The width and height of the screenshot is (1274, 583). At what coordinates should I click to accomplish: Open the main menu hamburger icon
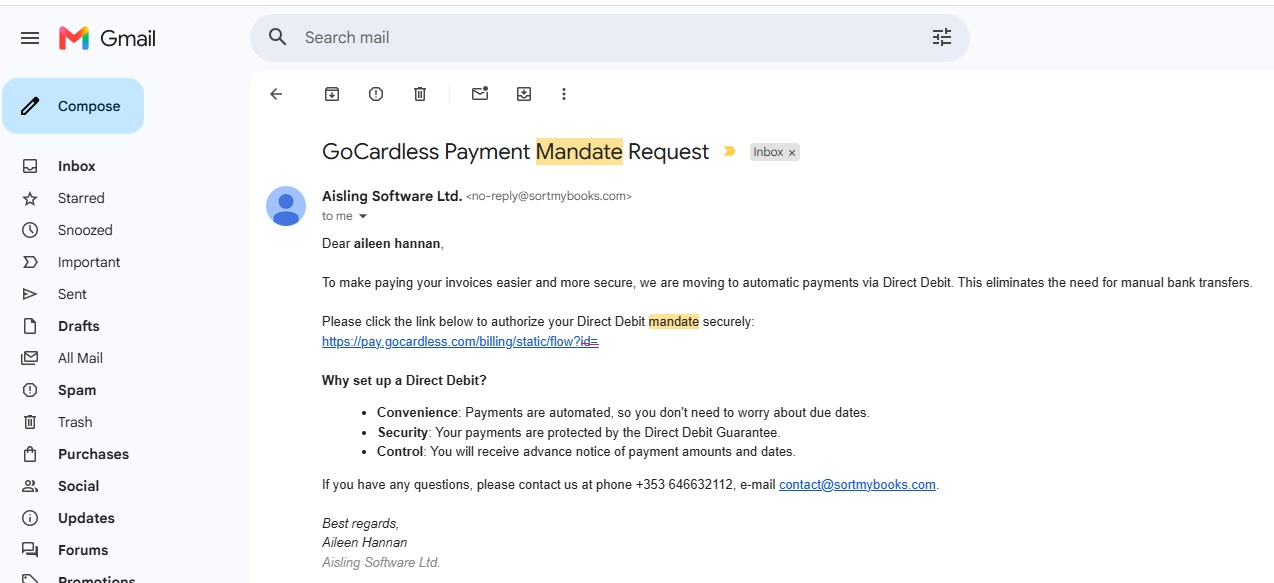coord(30,38)
